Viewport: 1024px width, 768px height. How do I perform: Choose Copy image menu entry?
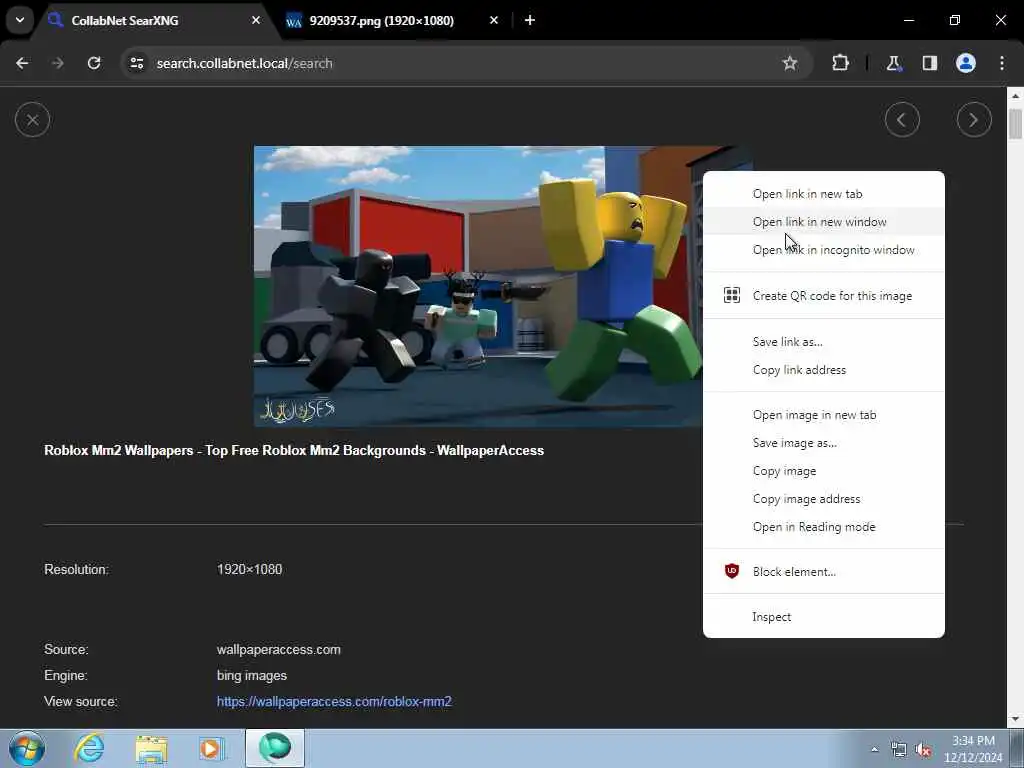pos(824,471)
